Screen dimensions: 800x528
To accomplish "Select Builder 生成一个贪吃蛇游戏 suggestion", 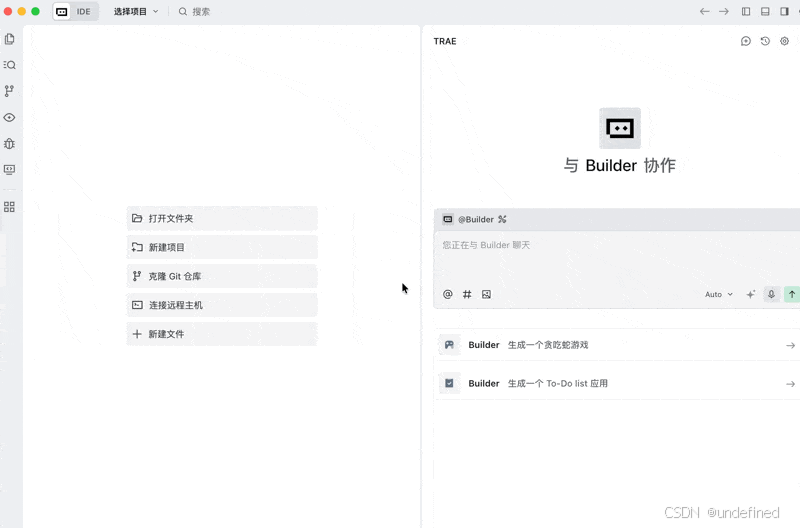I will 617,345.
